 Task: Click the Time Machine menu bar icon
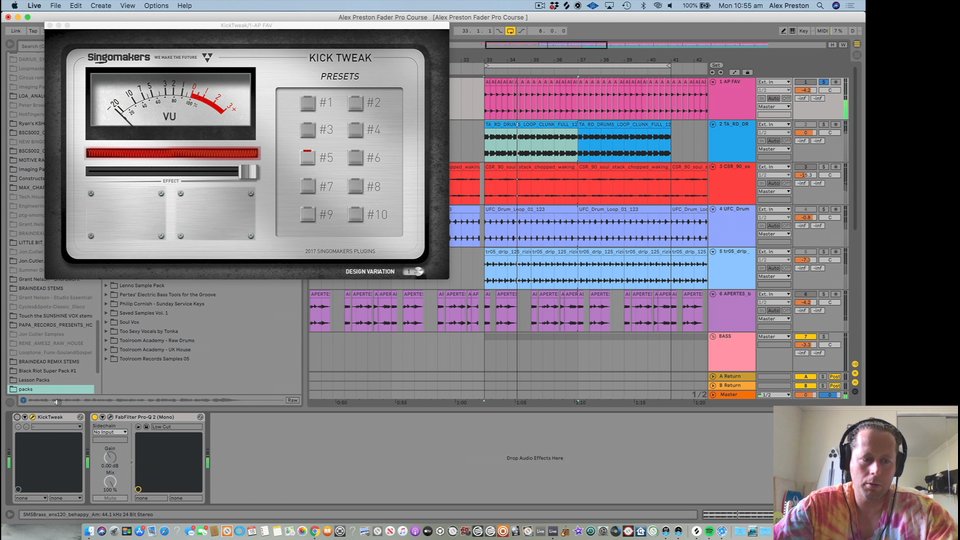(626, 6)
